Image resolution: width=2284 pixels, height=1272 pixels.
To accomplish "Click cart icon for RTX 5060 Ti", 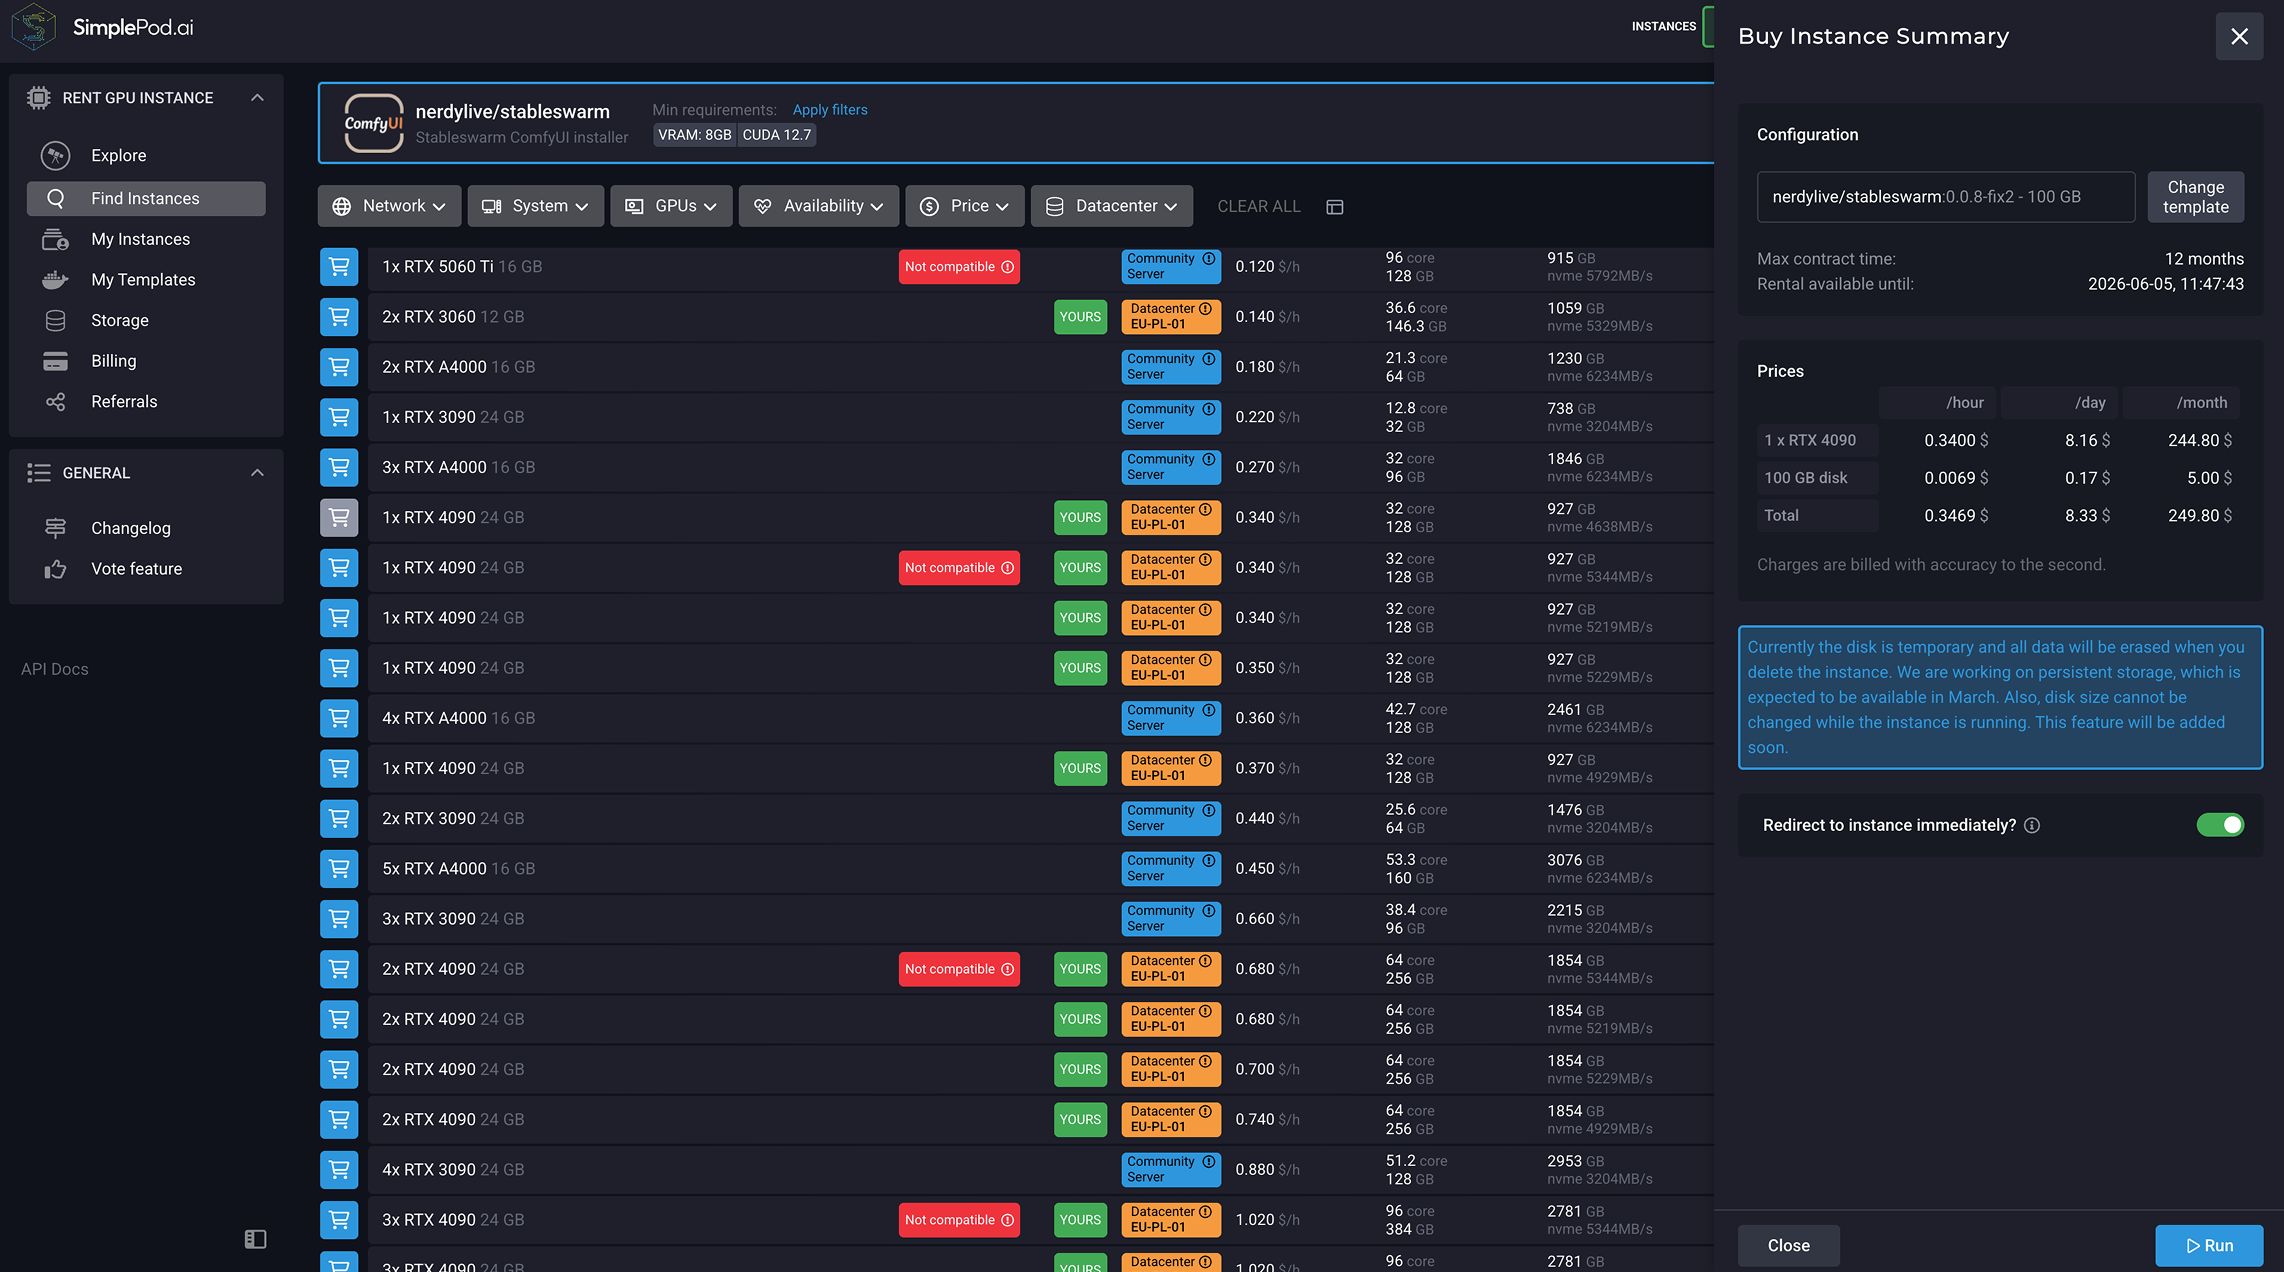I will [339, 267].
